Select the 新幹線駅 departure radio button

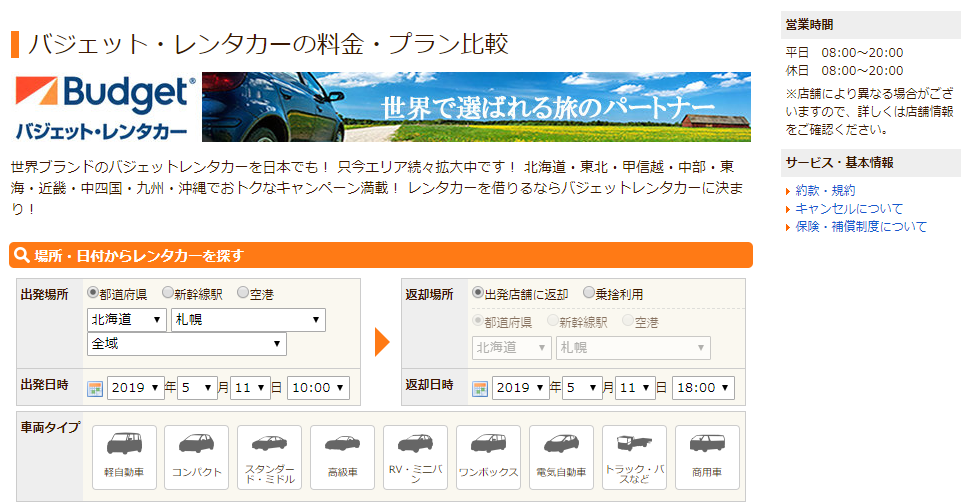[168, 294]
